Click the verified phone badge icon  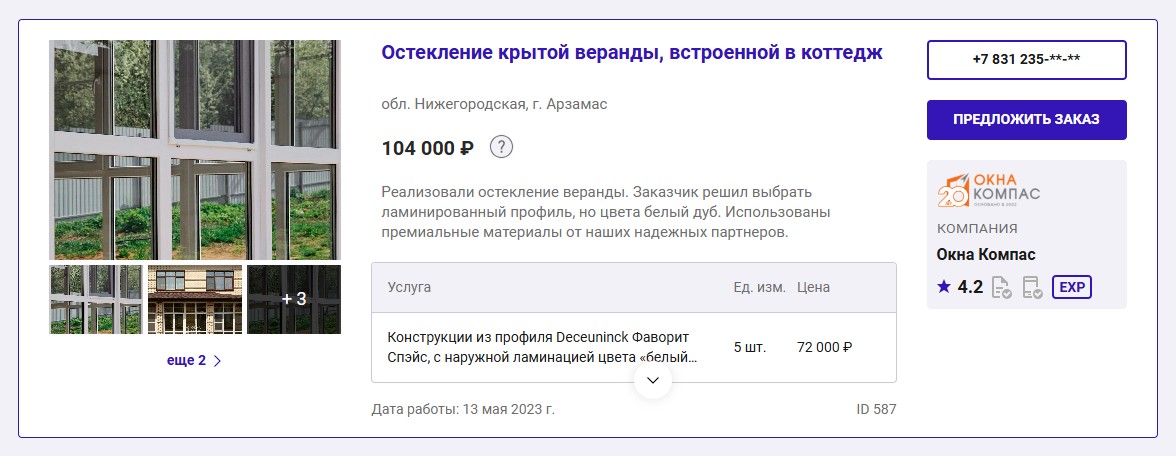(1033, 288)
